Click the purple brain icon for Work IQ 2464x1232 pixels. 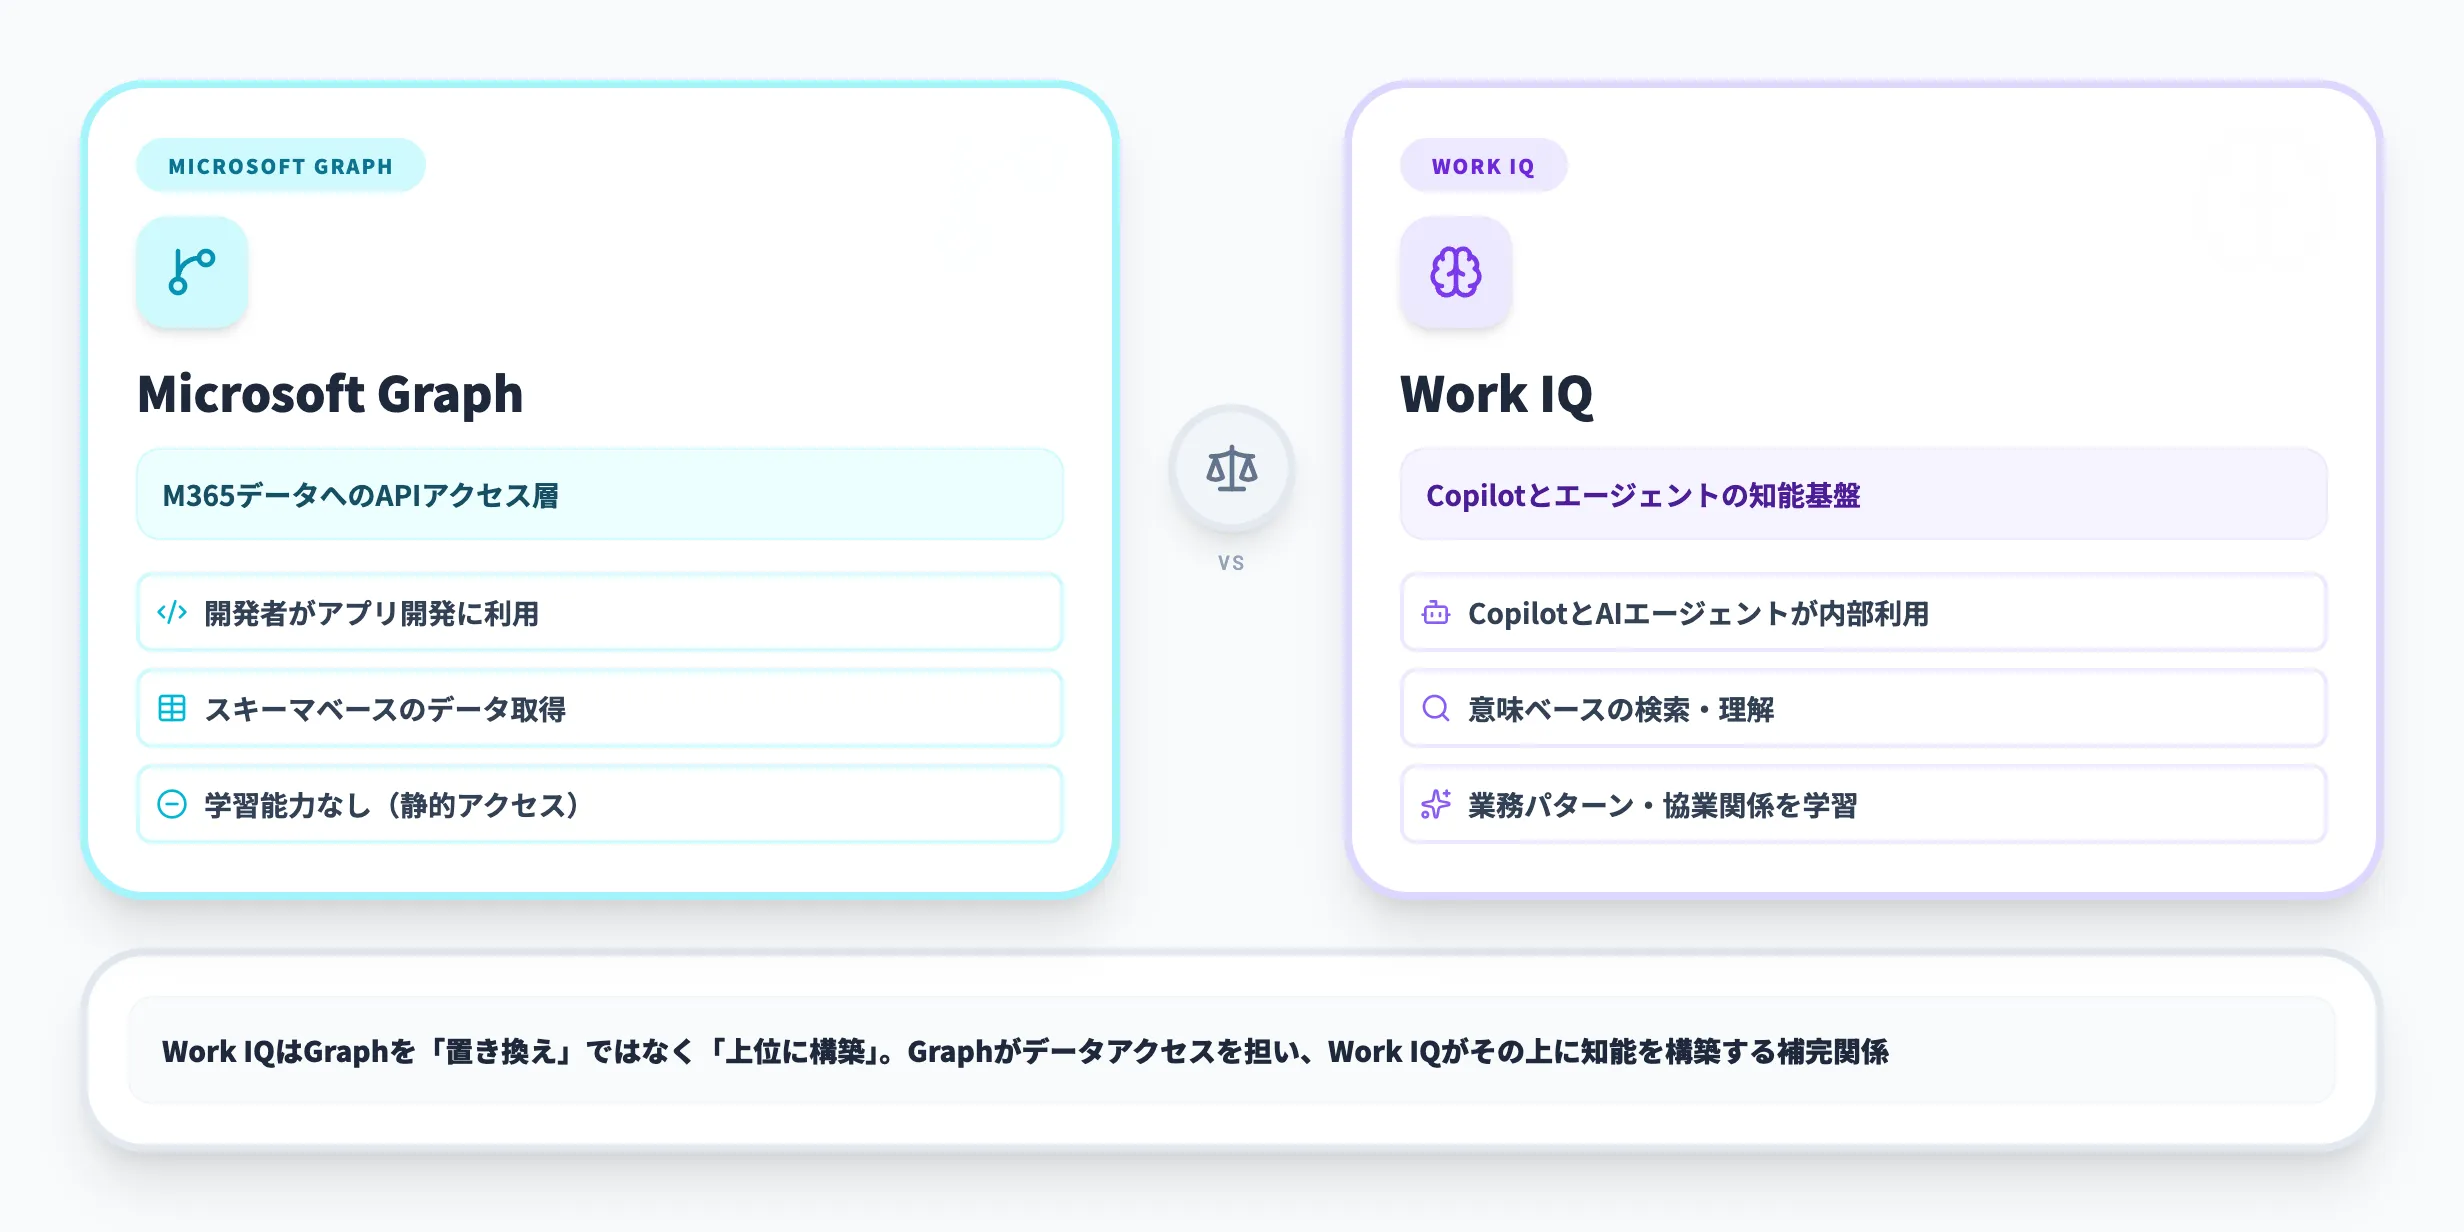[x=1455, y=271]
